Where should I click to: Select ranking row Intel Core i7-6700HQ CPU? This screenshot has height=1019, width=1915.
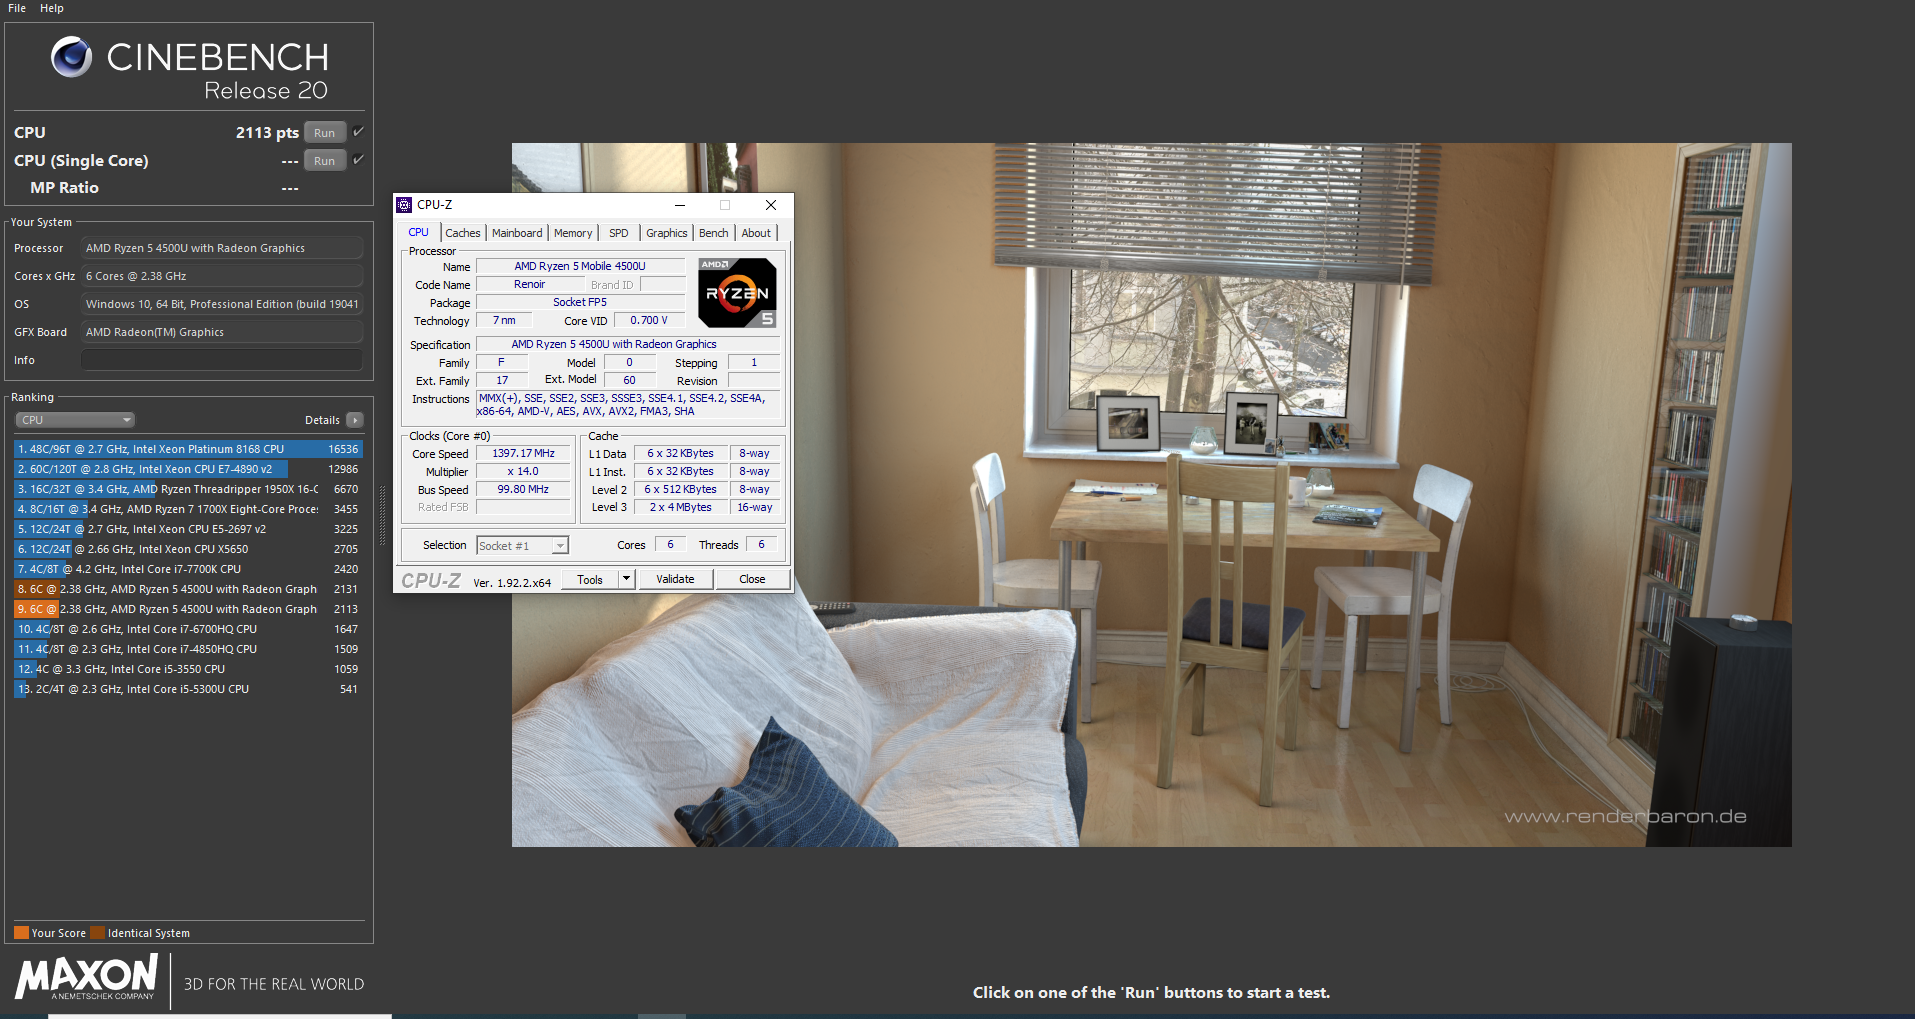[188, 629]
